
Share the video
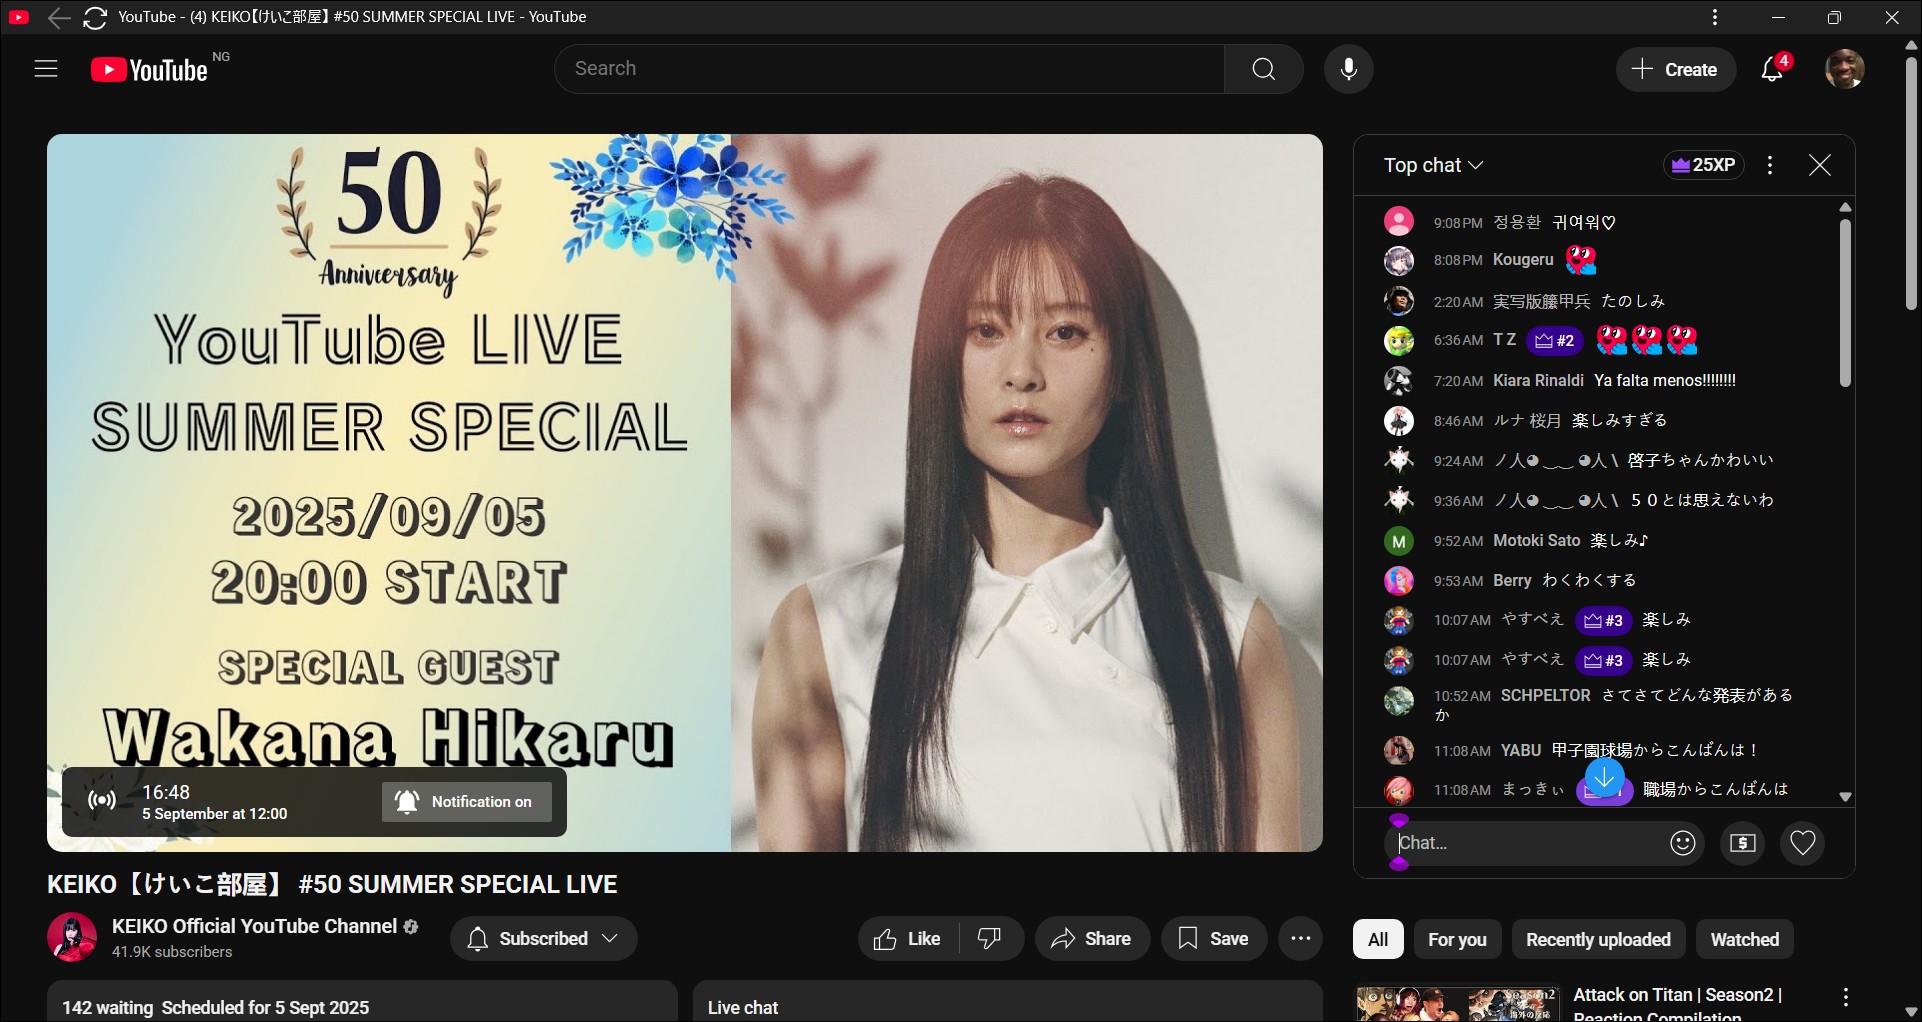pyautogui.click(x=1092, y=939)
